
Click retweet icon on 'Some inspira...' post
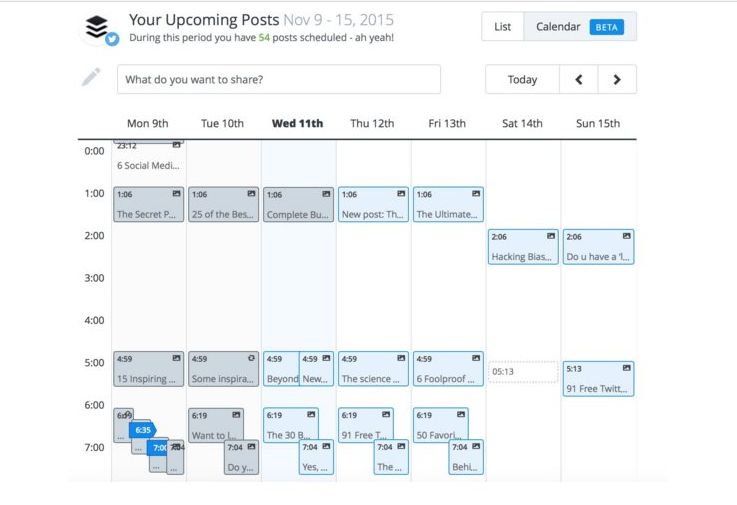251,358
